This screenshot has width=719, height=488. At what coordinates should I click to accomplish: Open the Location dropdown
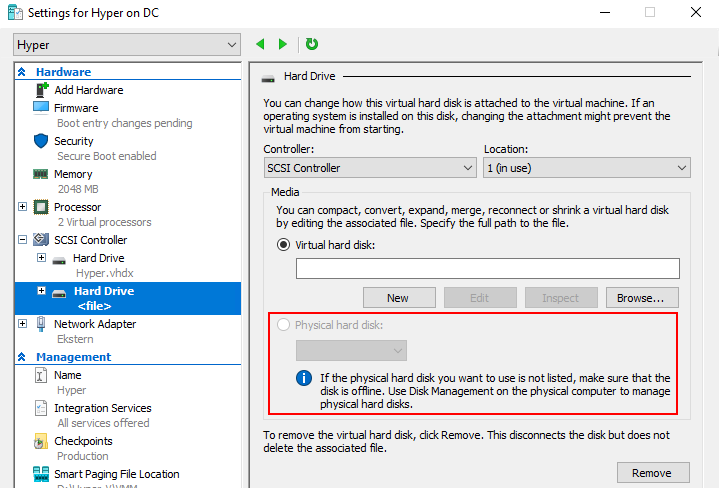click(x=586, y=168)
